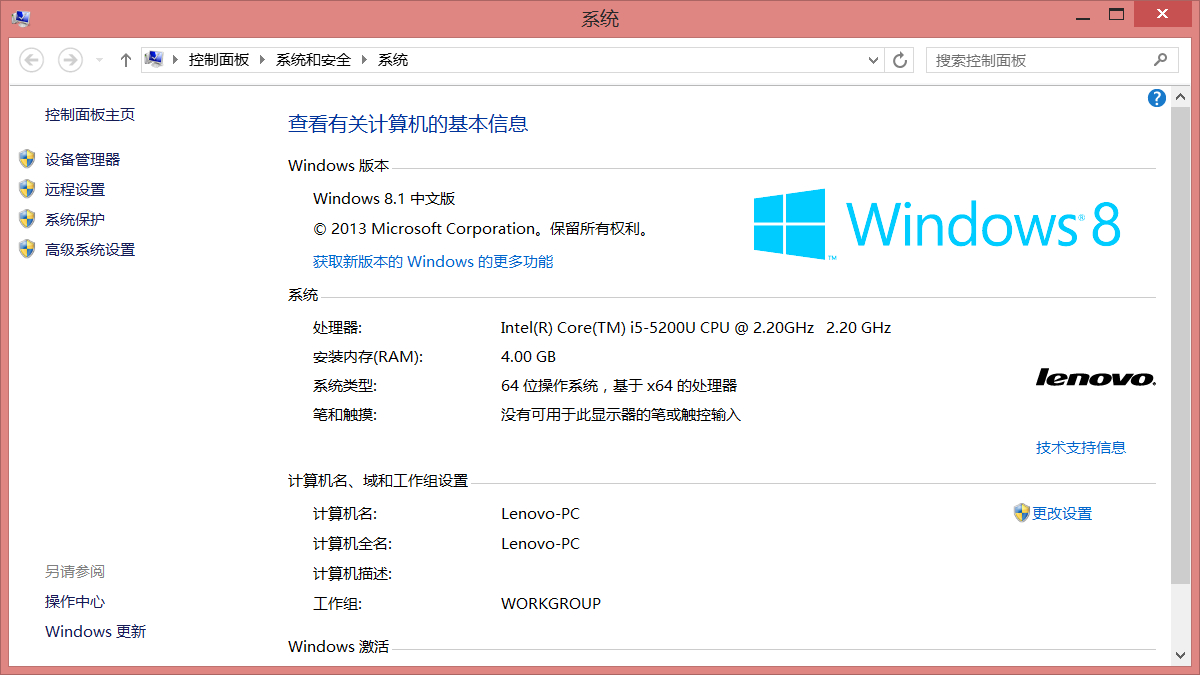
Task: Go up one level with Up arrow
Action: [x=125, y=60]
